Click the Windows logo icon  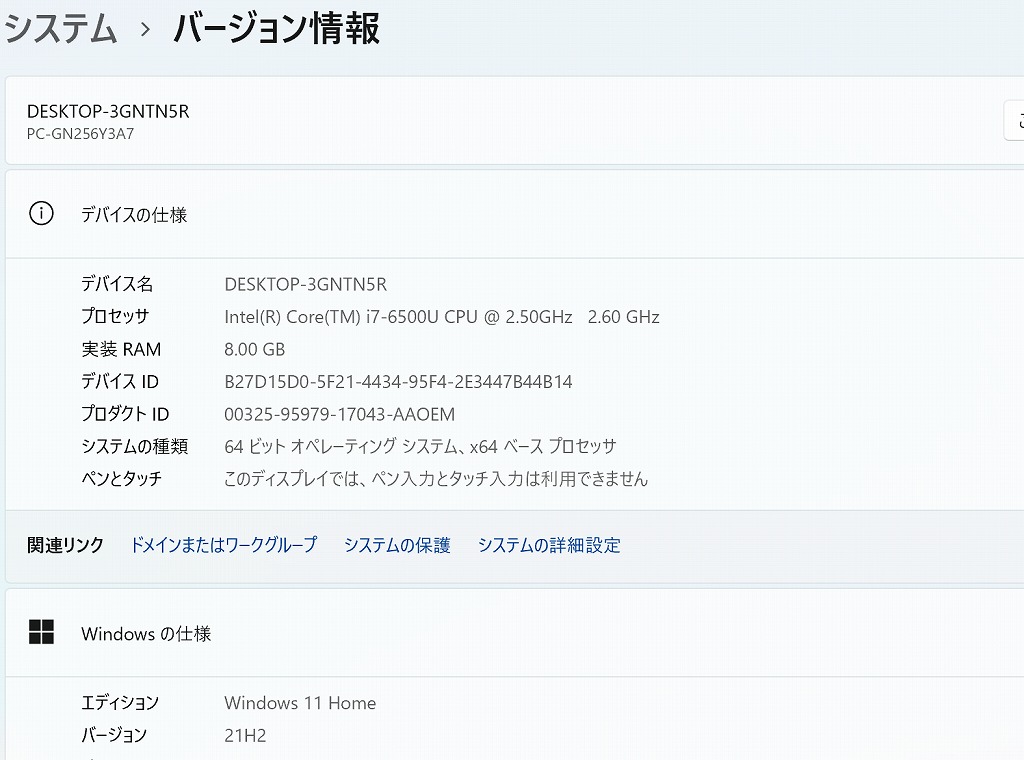41,632
